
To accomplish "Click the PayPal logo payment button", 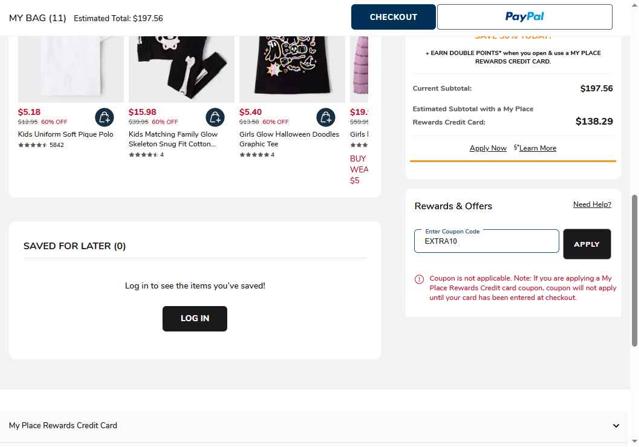I will pyautogui.click(x=524, y=17).
